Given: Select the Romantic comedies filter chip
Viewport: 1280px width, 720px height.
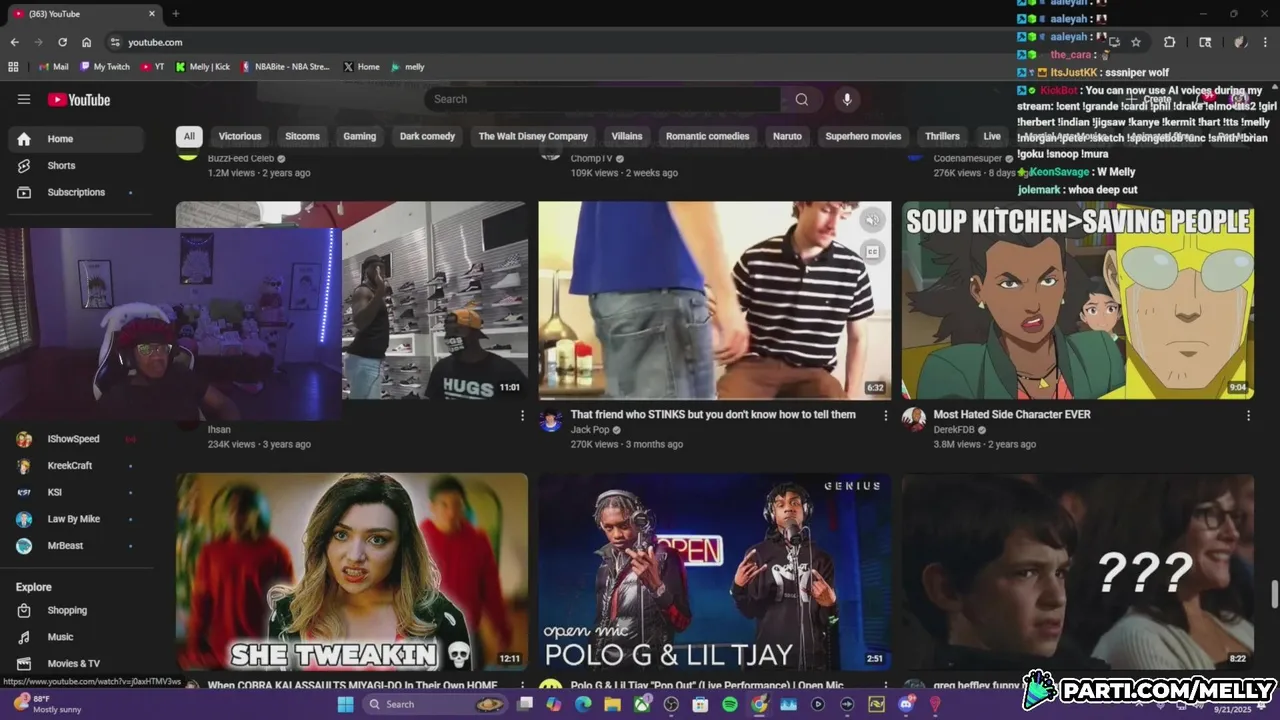Looking at the screenshot, I should pyautogui.click(x=708, y=136).
